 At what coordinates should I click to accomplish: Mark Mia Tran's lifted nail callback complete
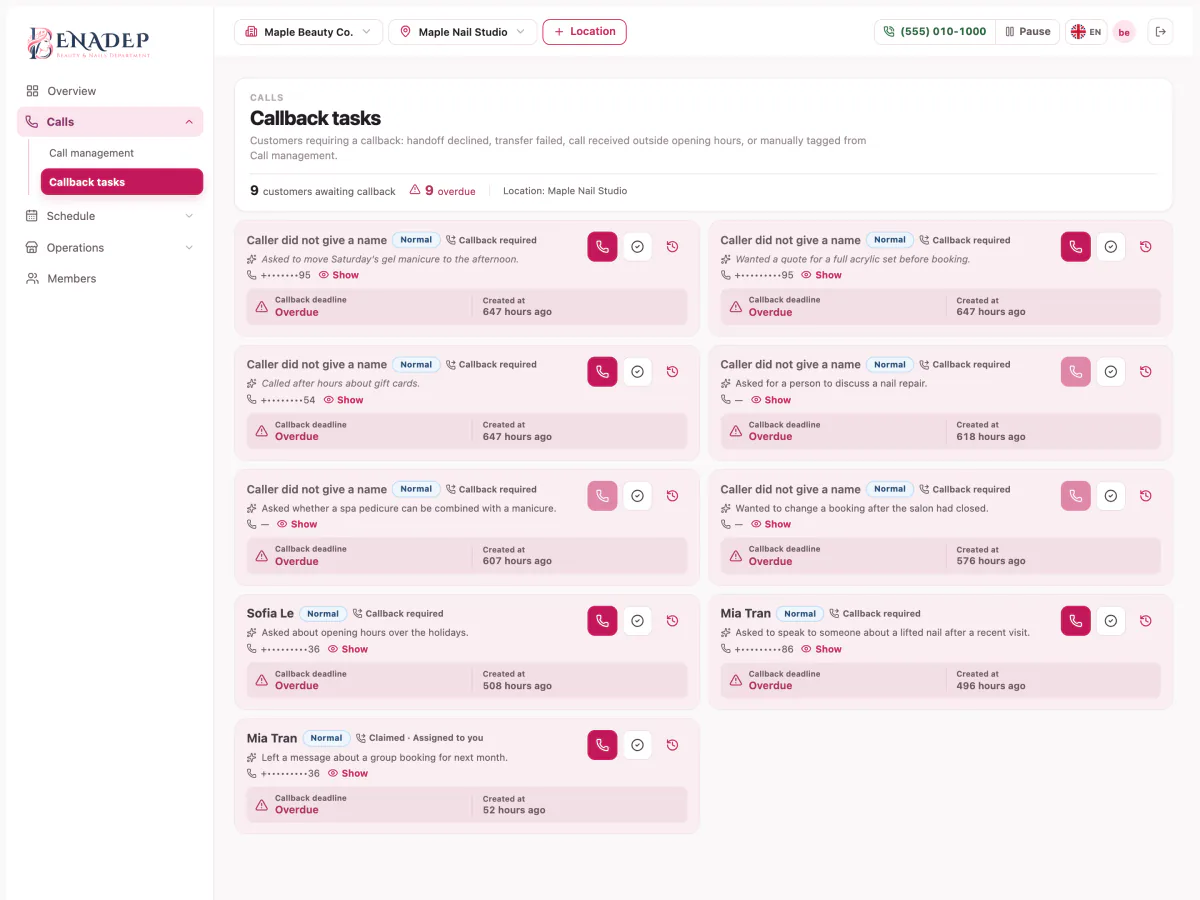coord(1111,621)
